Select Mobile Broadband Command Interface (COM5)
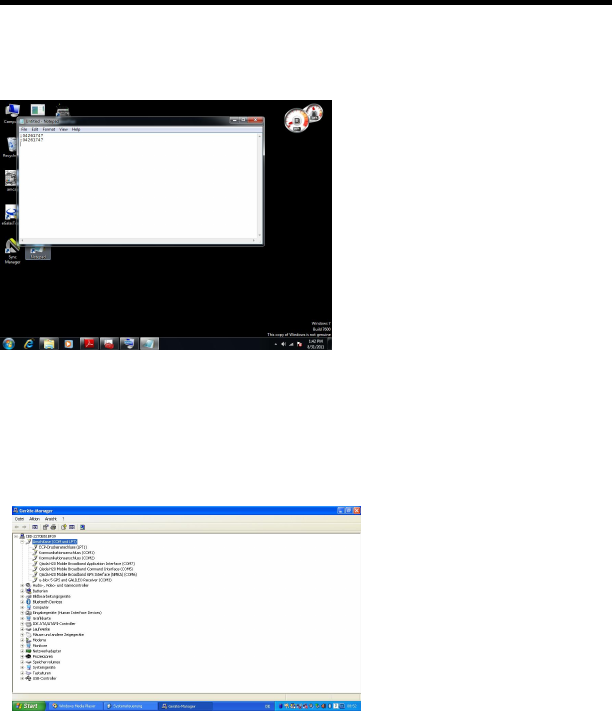The image size is (612, 711). point(86,569)
